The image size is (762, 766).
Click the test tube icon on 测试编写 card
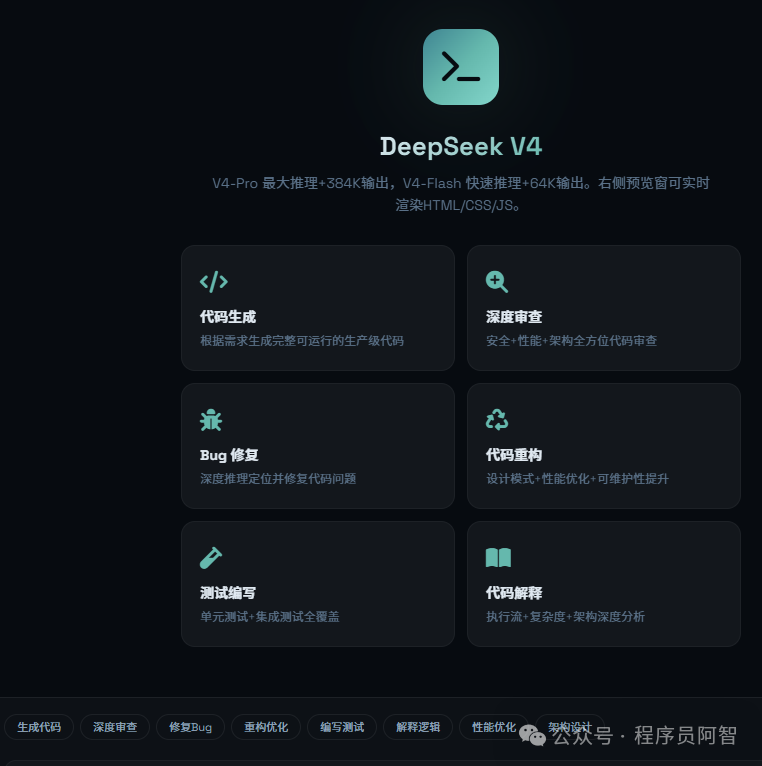click(x=211, y=558)
